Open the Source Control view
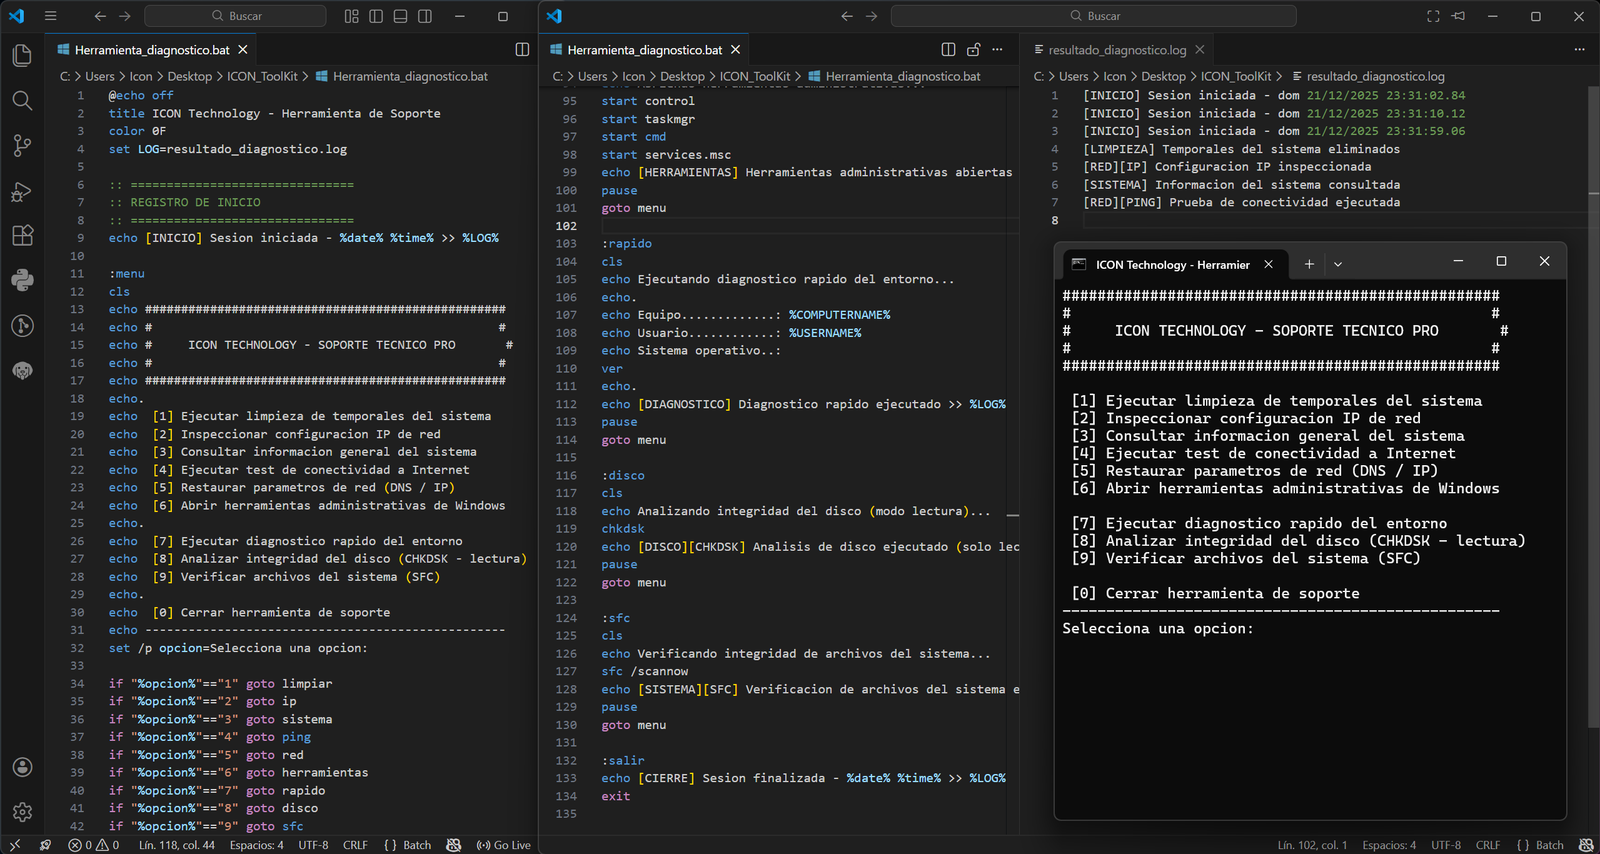This screenshot has height=854, width=1600. pyautogui.click(x=22, y=145)
